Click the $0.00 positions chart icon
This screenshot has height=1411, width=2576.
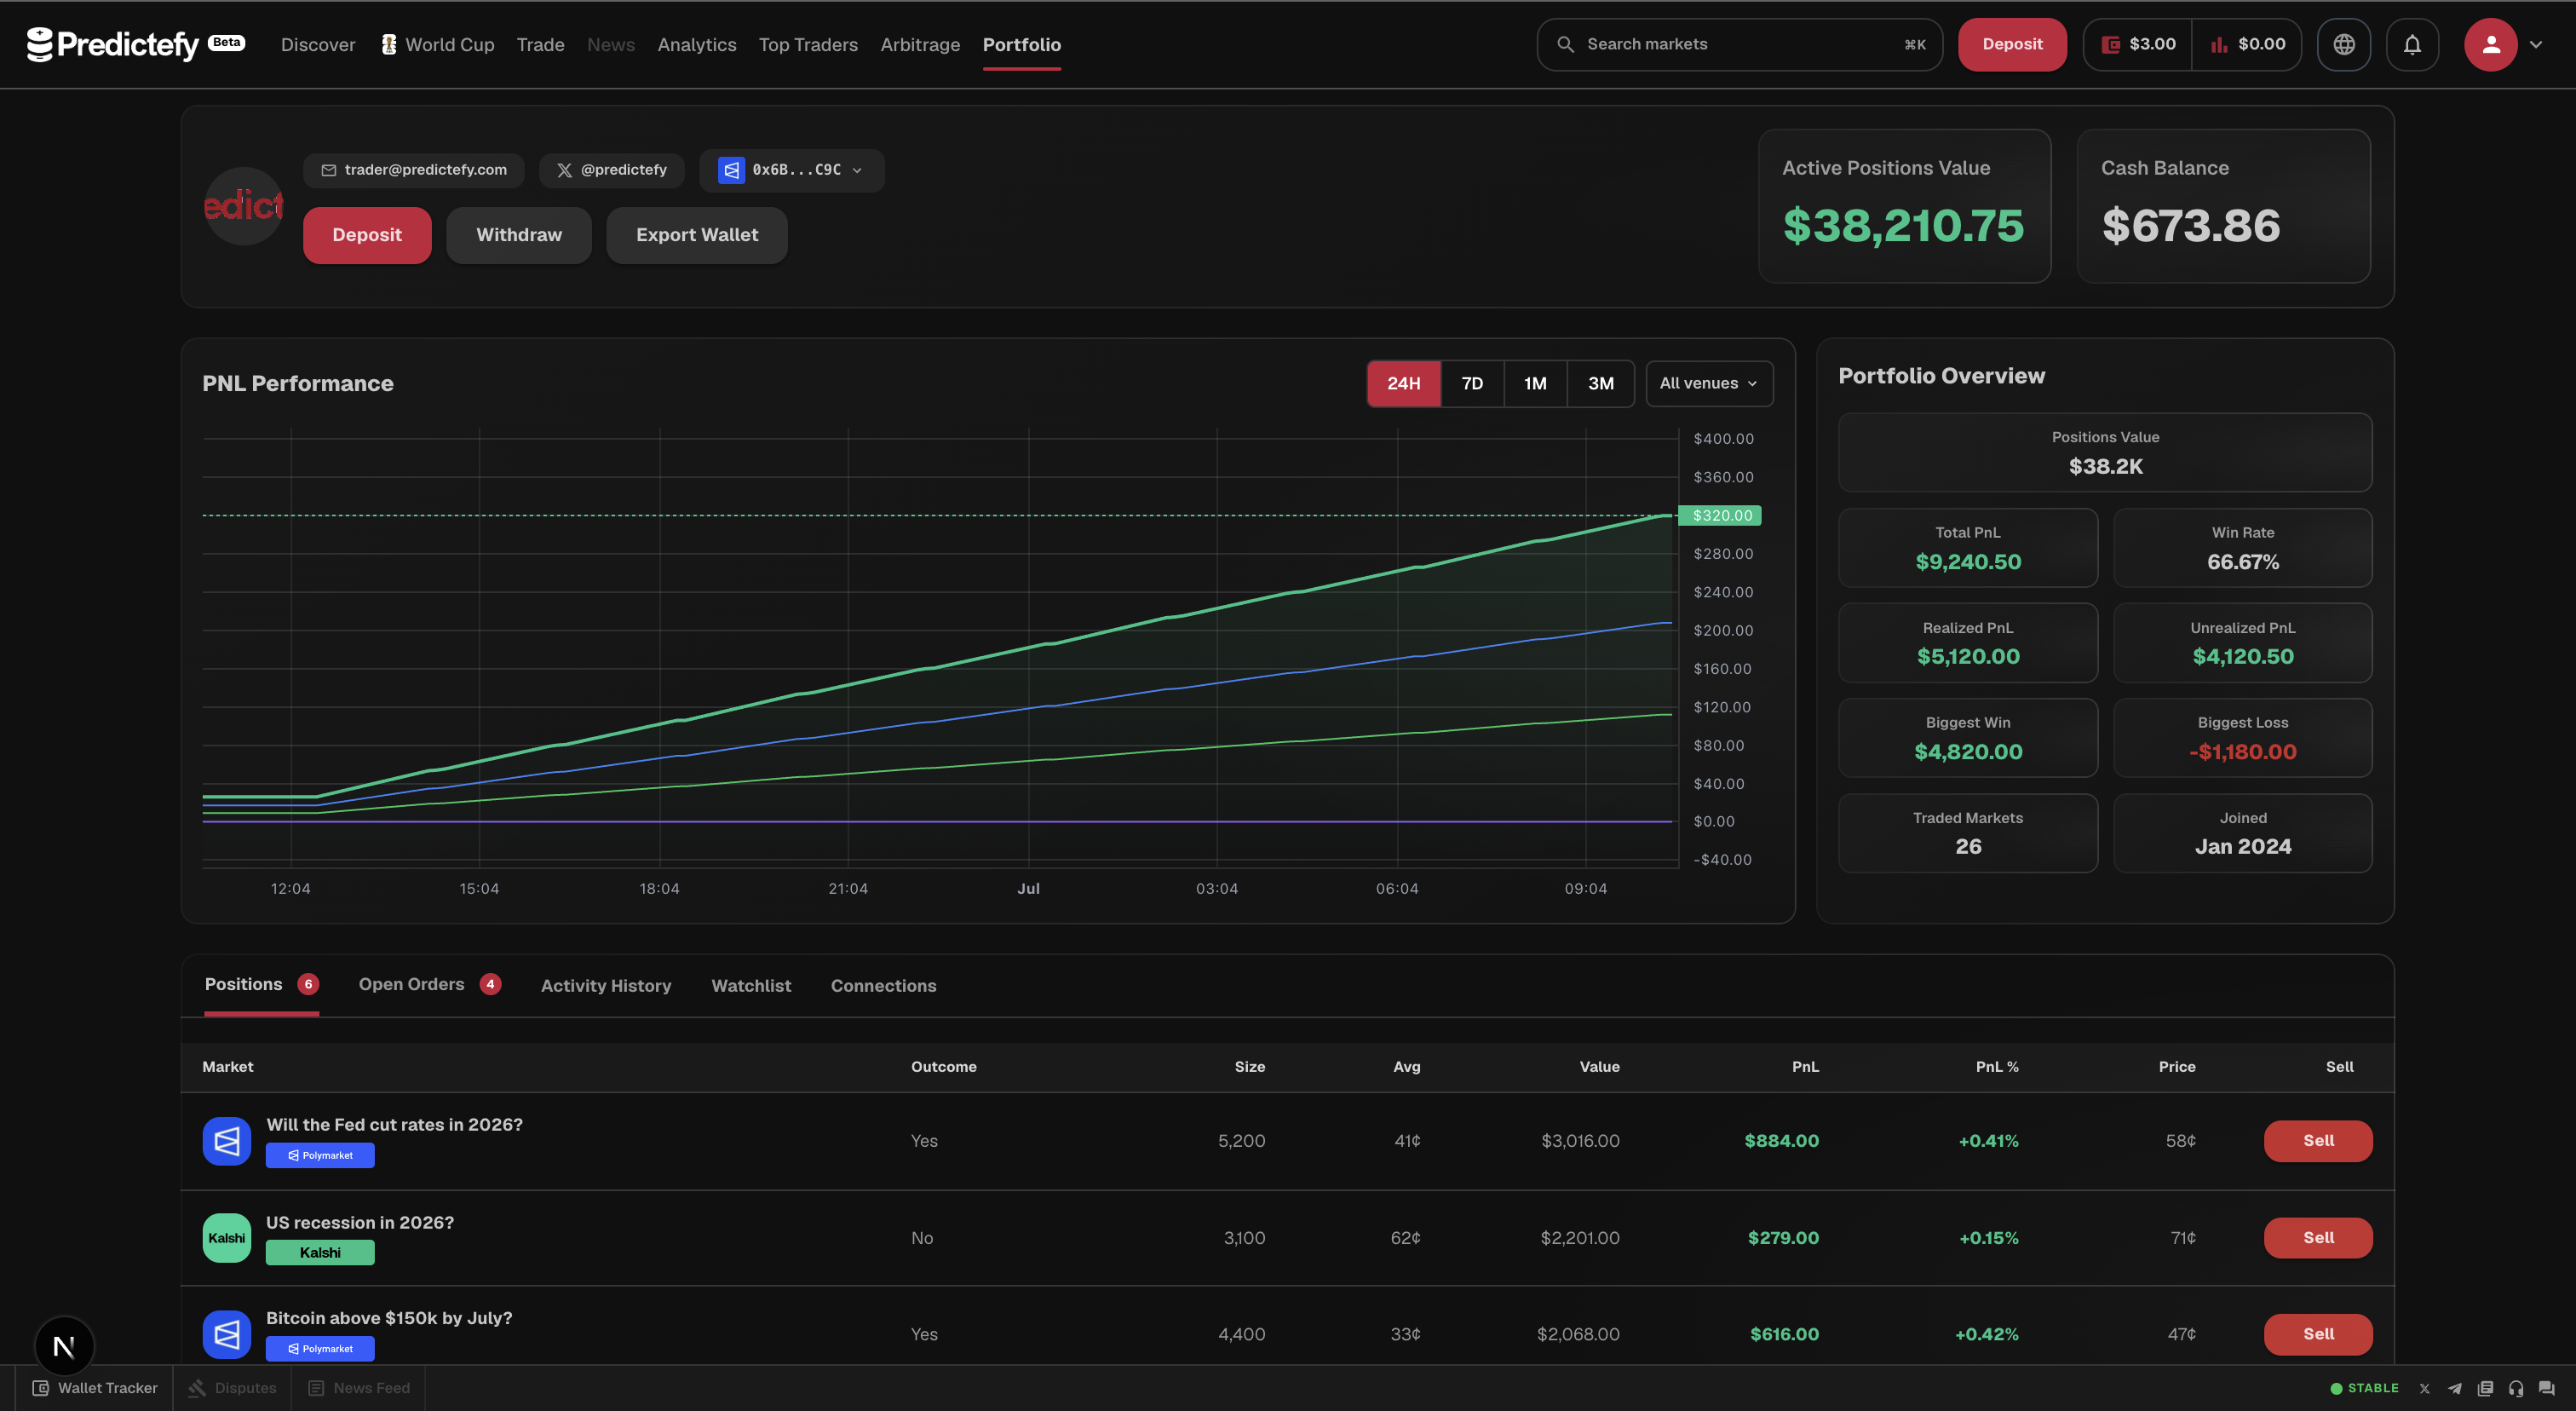pyautogui.click(x=2218, y=44)
